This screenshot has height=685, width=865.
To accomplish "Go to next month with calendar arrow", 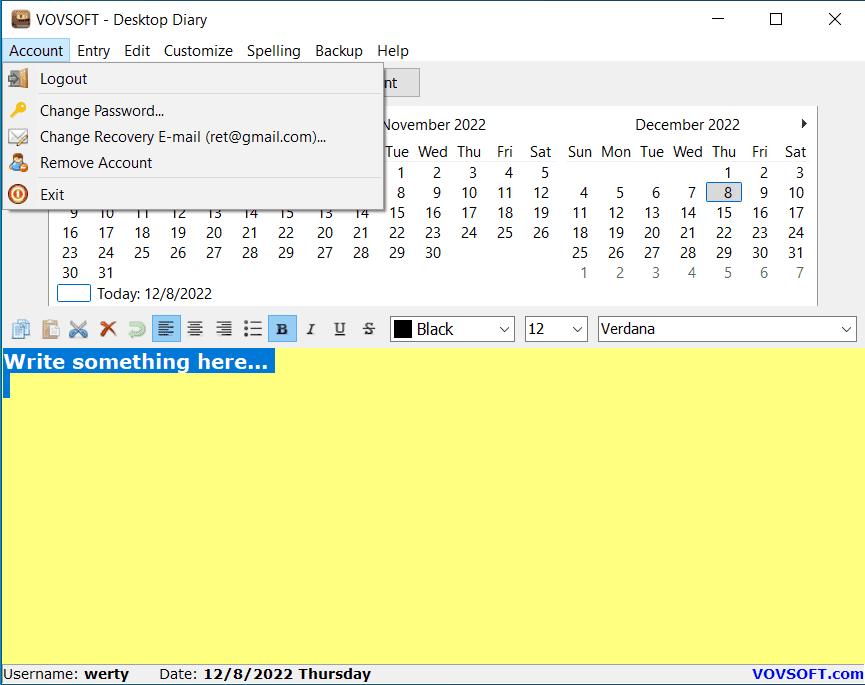I will pyautogui.click(x=804, y=124).
